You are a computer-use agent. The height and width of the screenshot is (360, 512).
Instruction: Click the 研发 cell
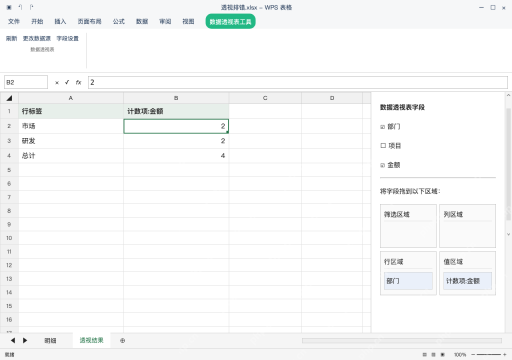(71, 141)
